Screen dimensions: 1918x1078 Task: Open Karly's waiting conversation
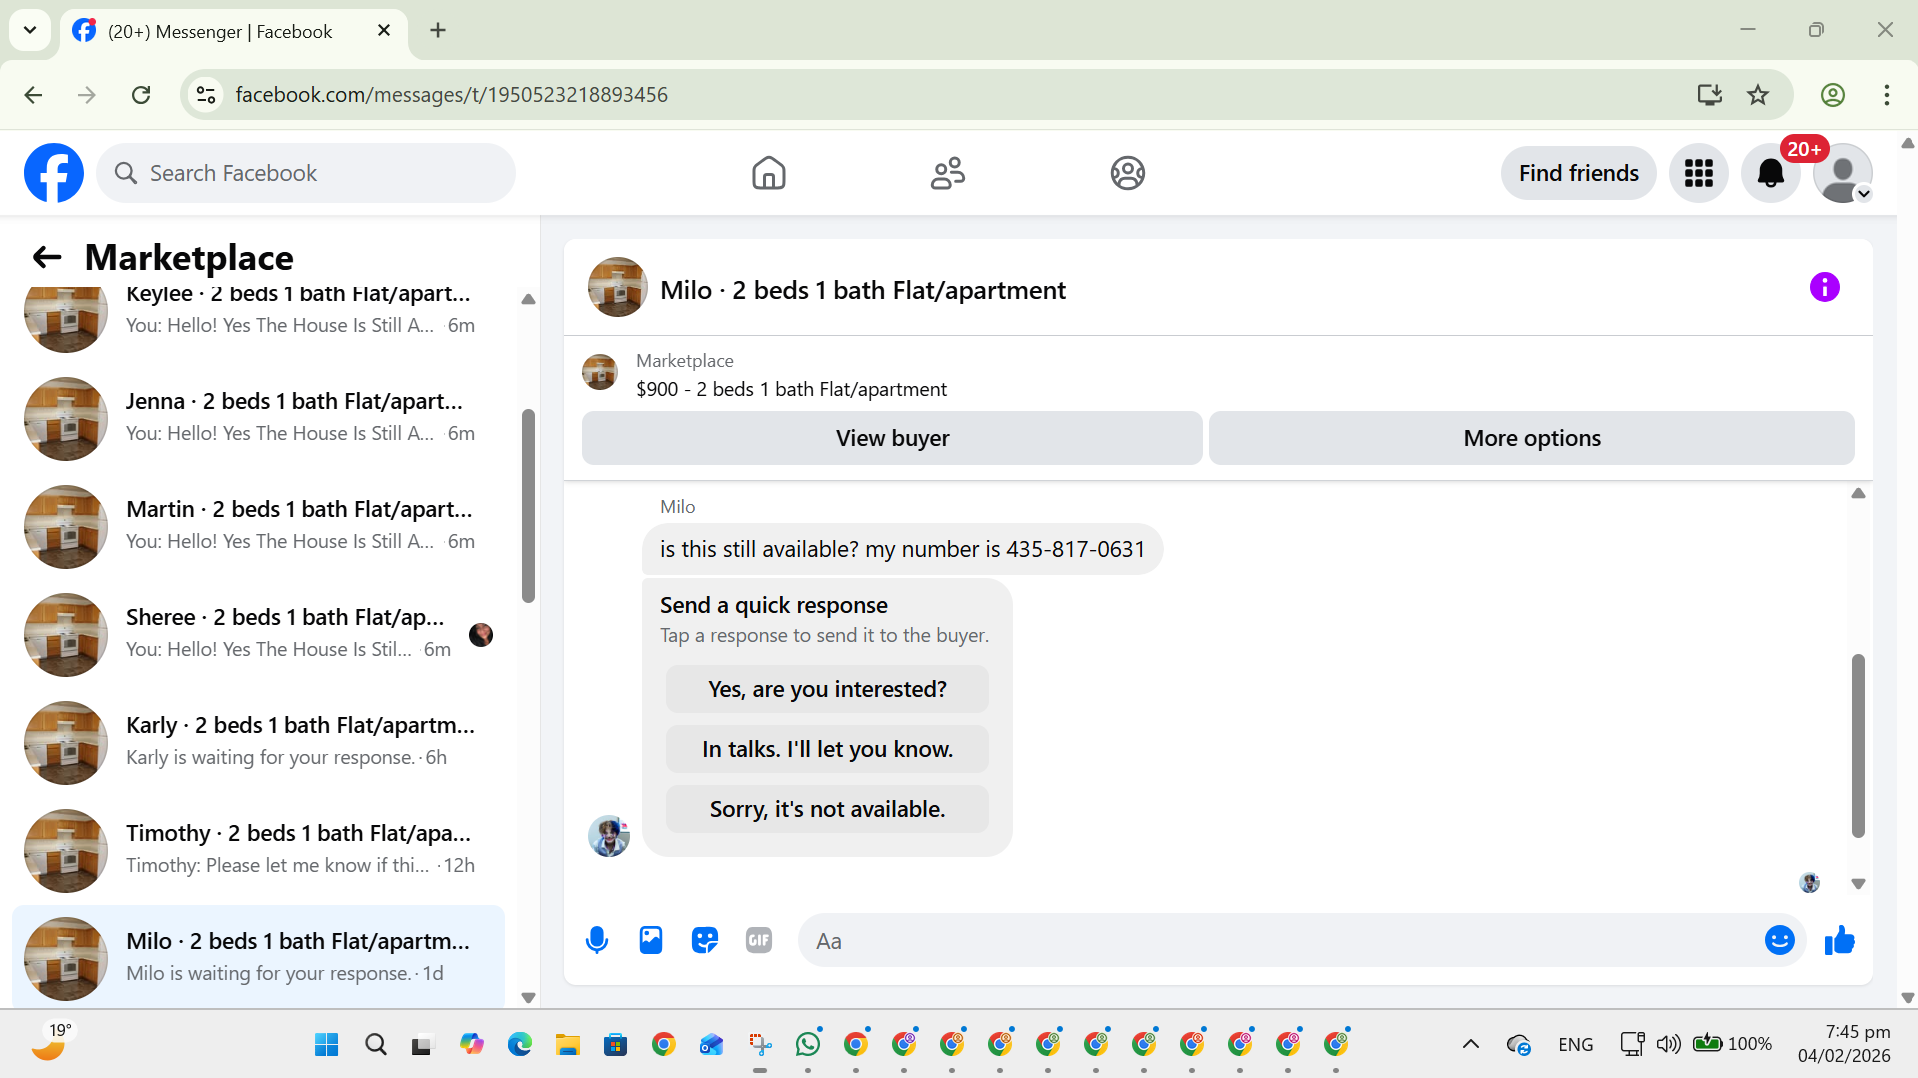(x=258, y=743)
